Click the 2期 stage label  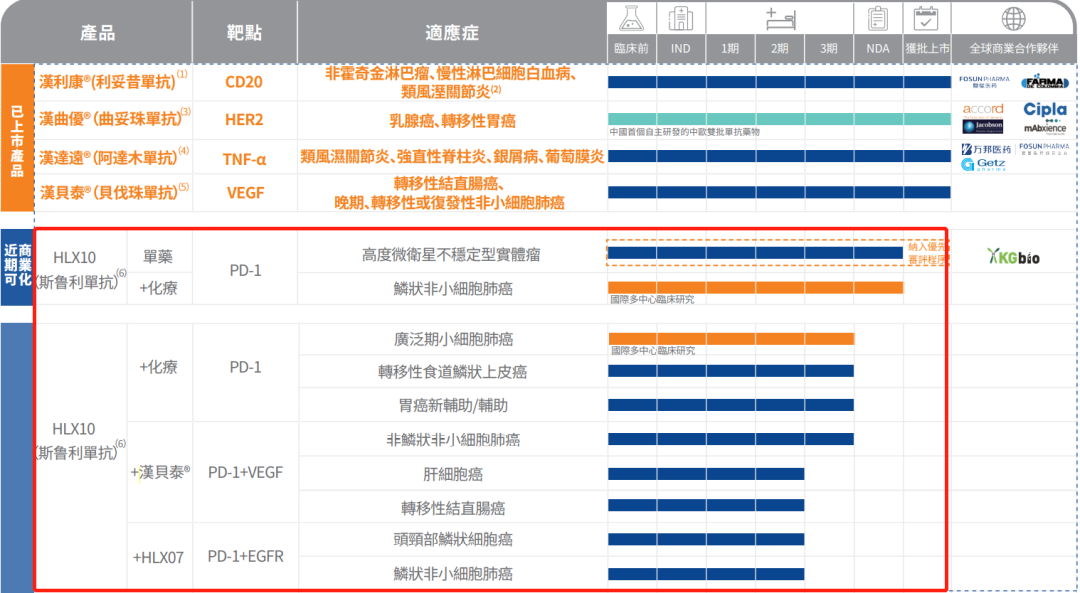coord(780,49)
